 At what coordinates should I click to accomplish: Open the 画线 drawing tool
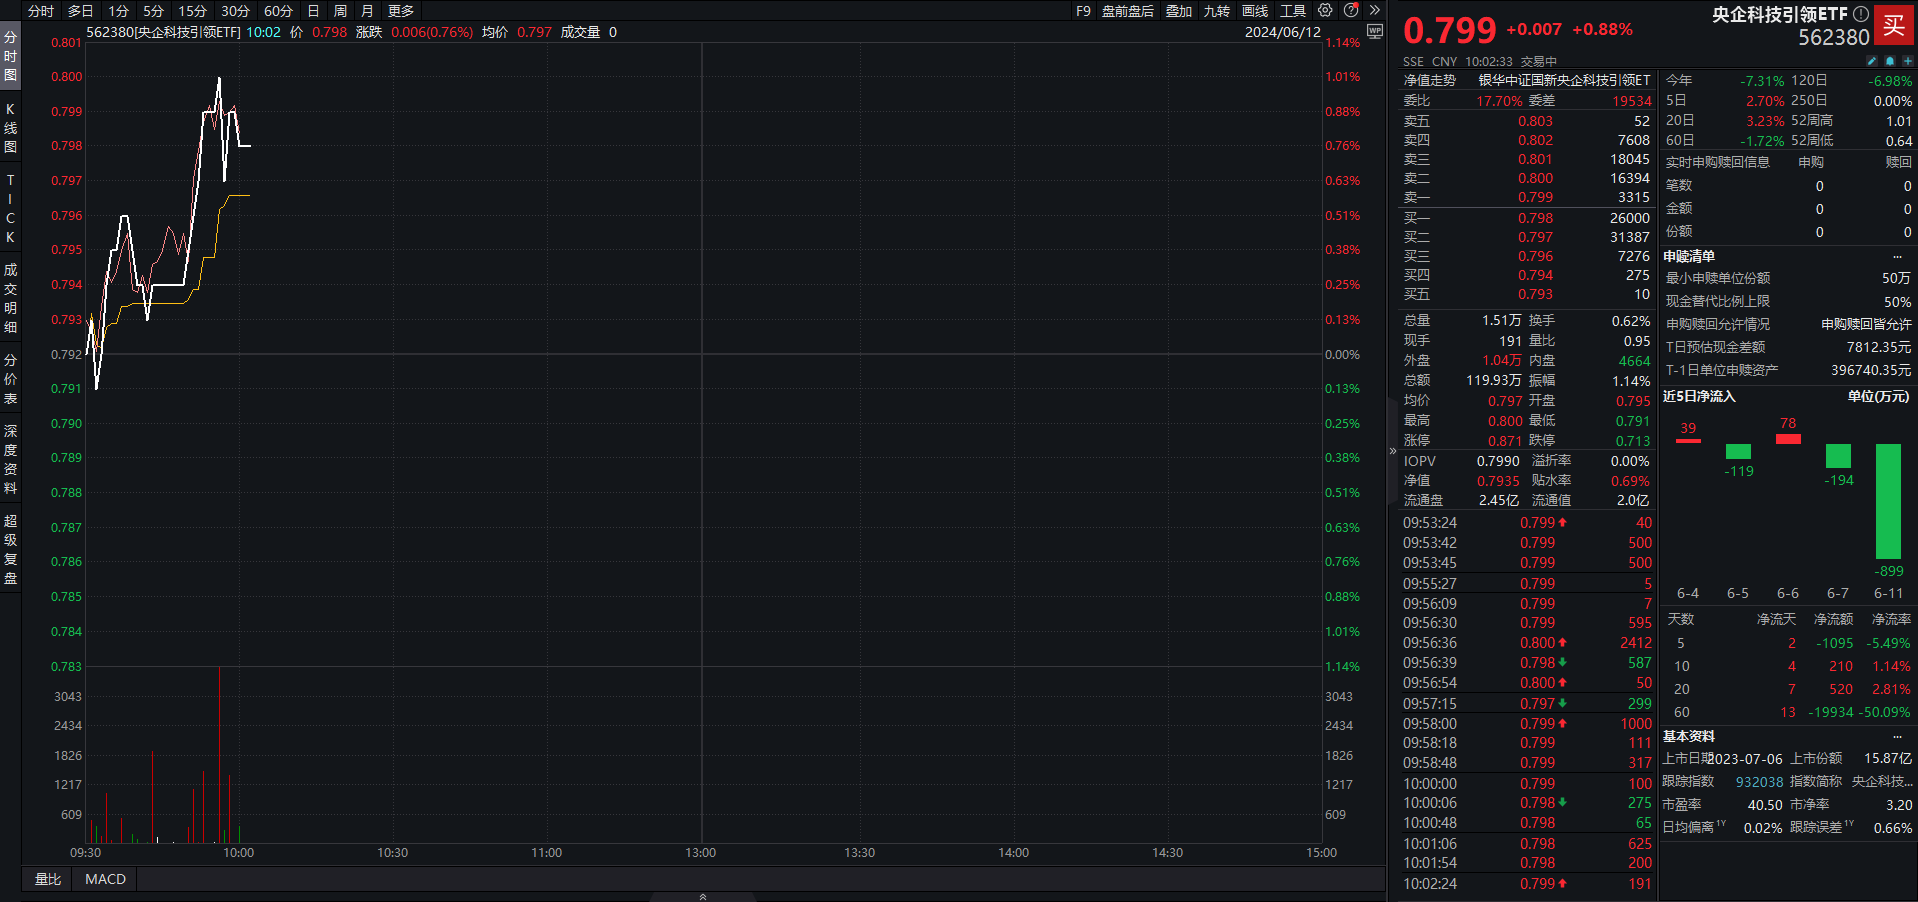[1255, 11]
